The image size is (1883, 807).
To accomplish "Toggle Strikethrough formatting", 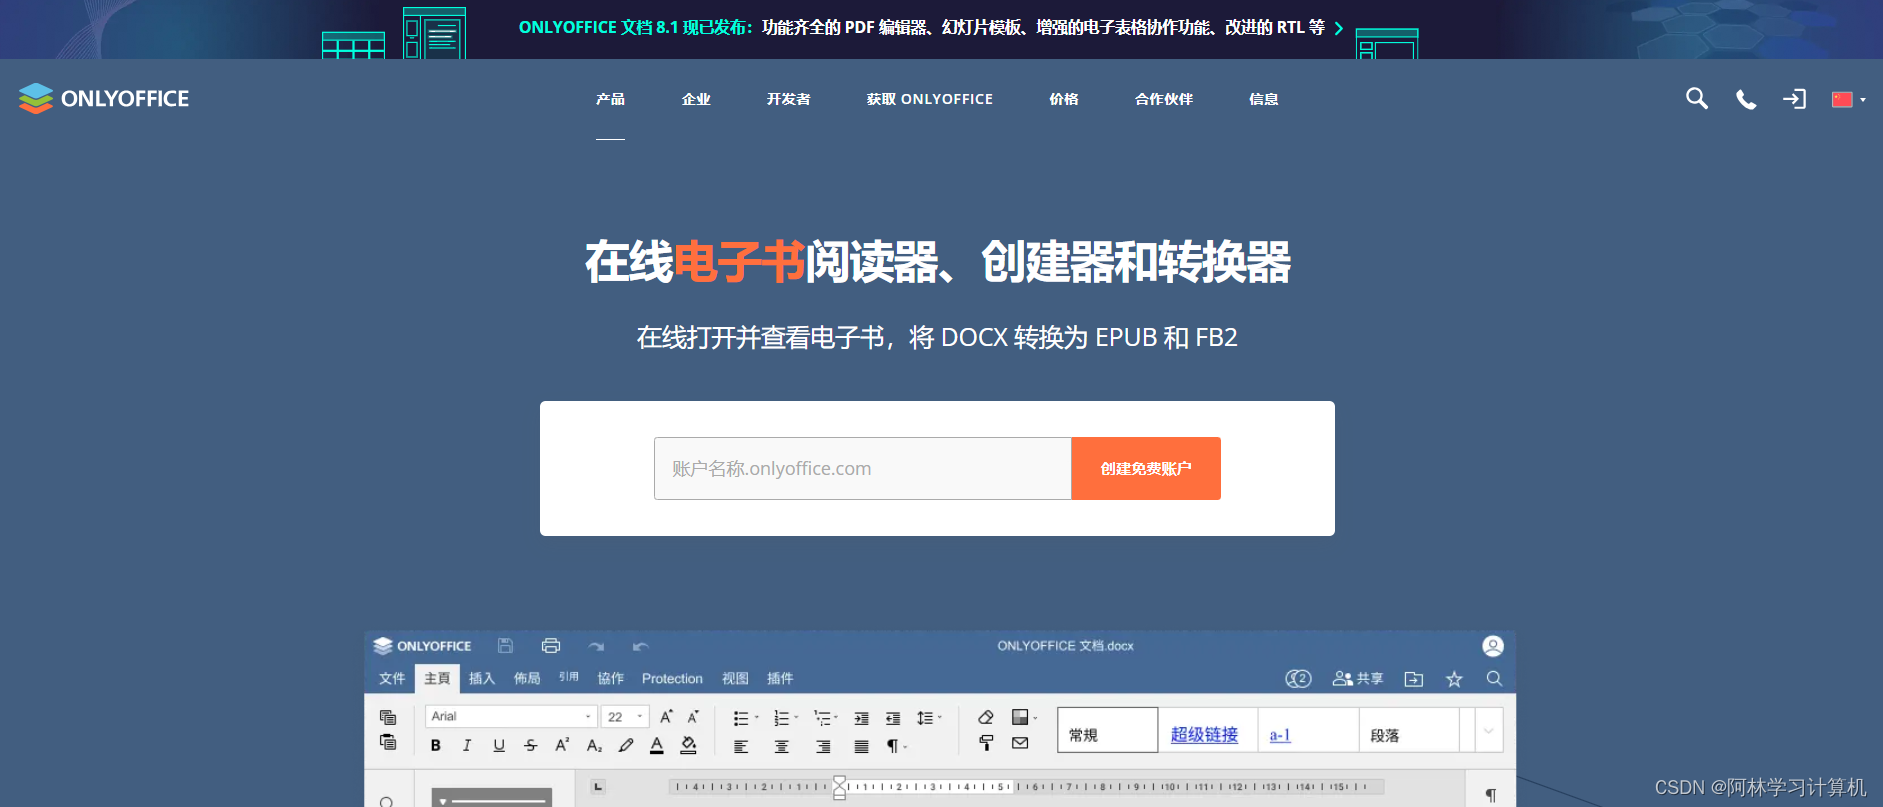I will pos(530,745).
